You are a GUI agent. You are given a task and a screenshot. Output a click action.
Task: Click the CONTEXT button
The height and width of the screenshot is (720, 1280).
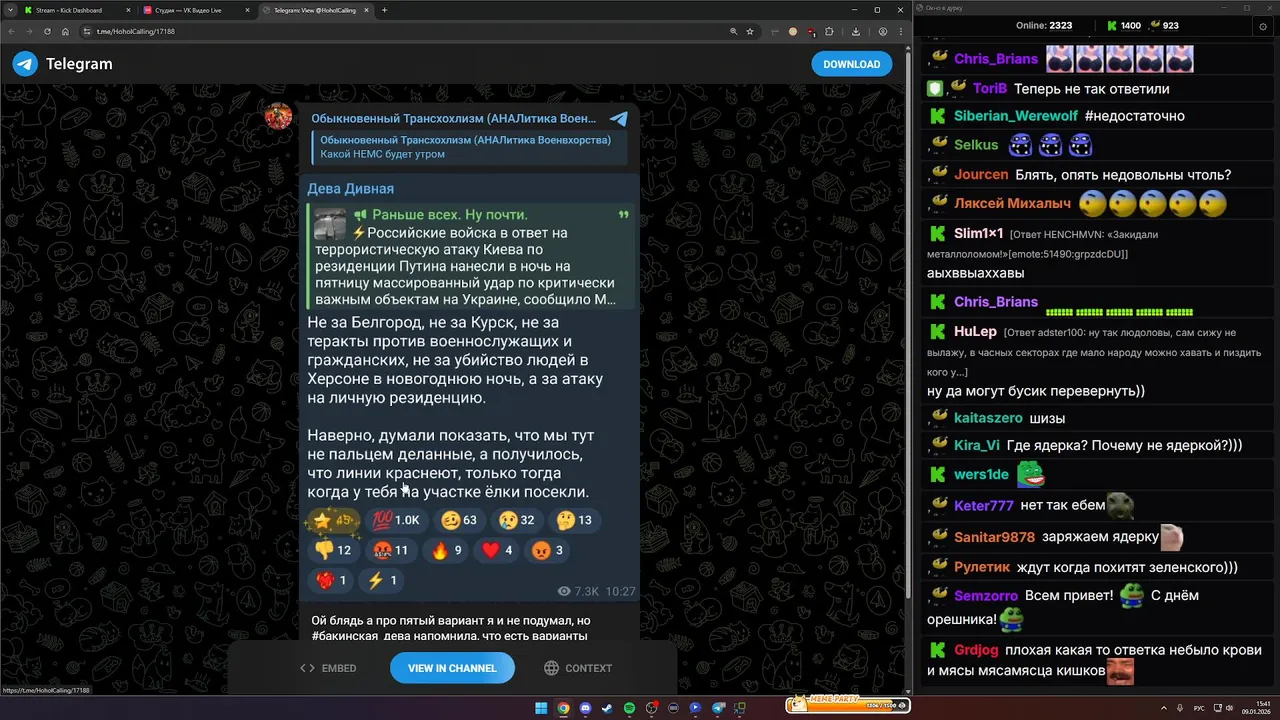pyautogui.click(x=578, y=668)
